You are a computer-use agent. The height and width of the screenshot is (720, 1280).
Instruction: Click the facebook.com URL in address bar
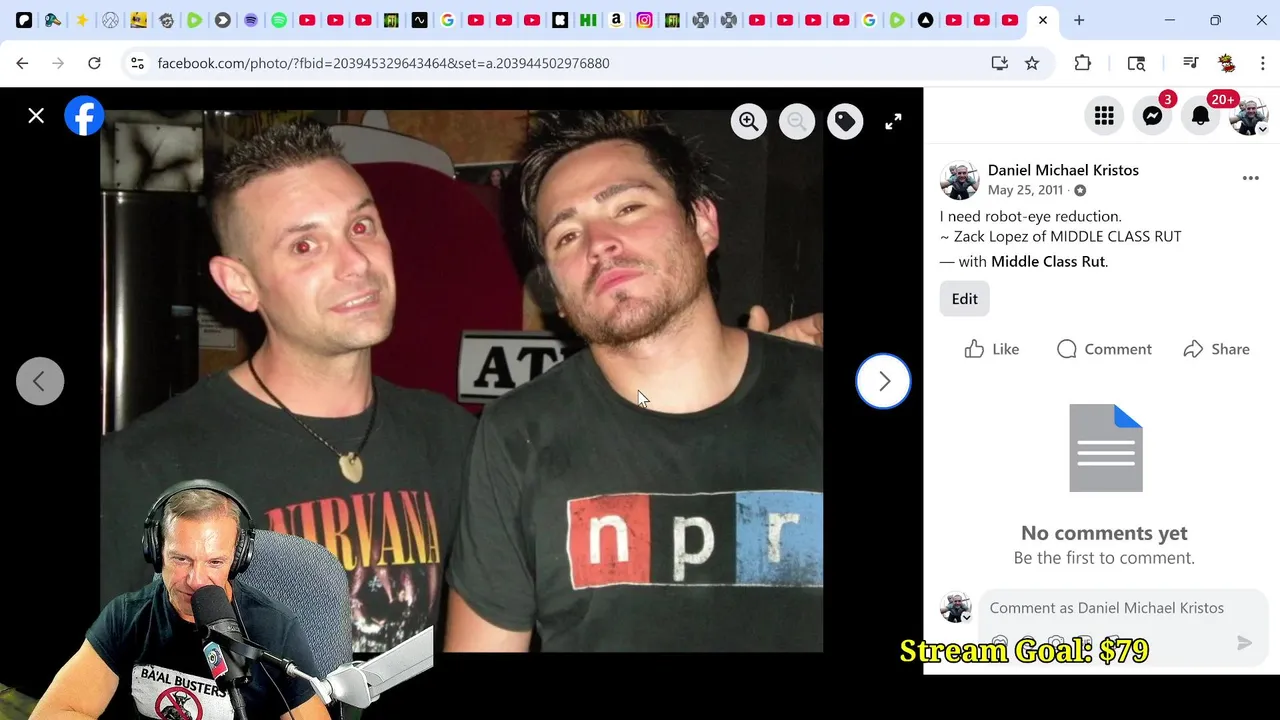tap(383, 63)
